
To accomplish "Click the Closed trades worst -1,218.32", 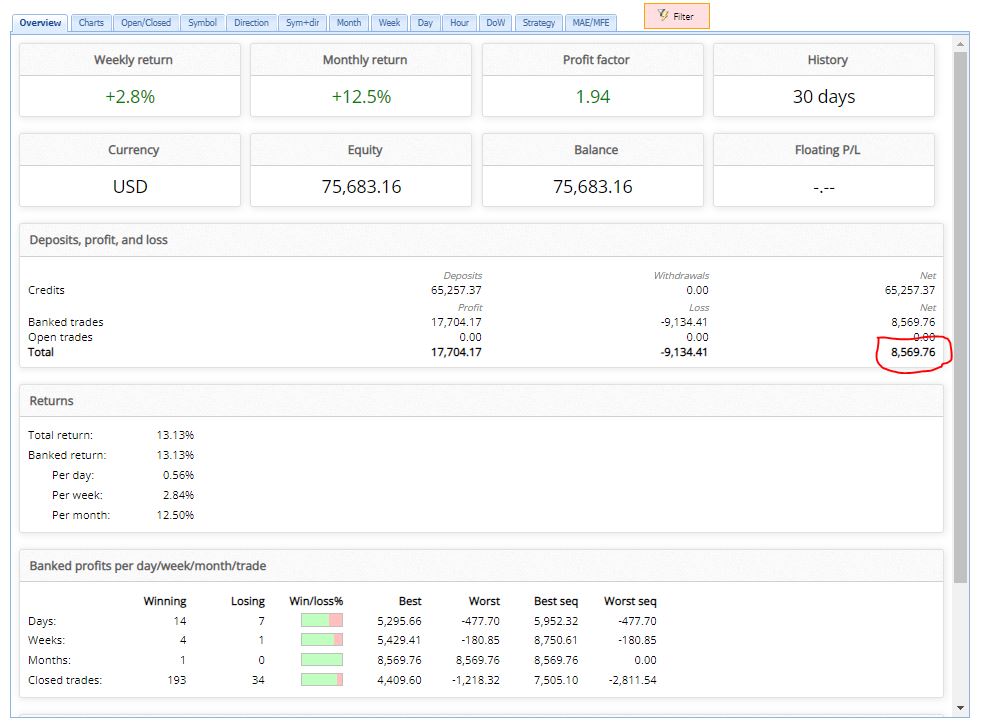I will point(475,680).
